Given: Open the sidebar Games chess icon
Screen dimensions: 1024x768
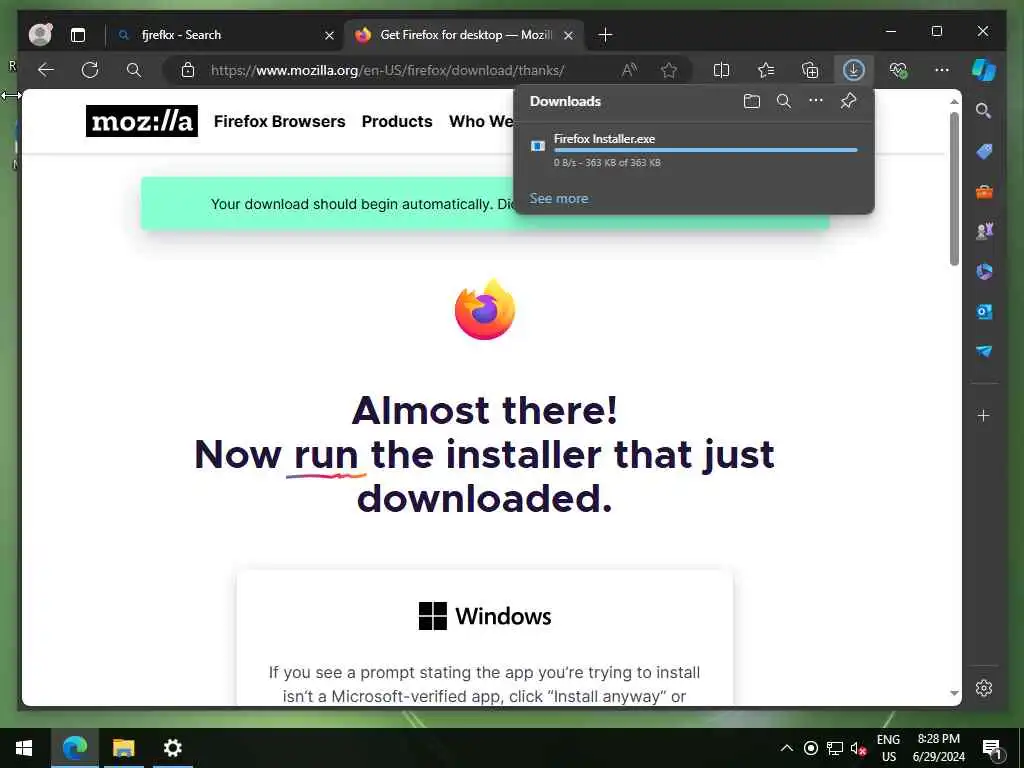Looking at the screenshot, I should coord(984,231).
